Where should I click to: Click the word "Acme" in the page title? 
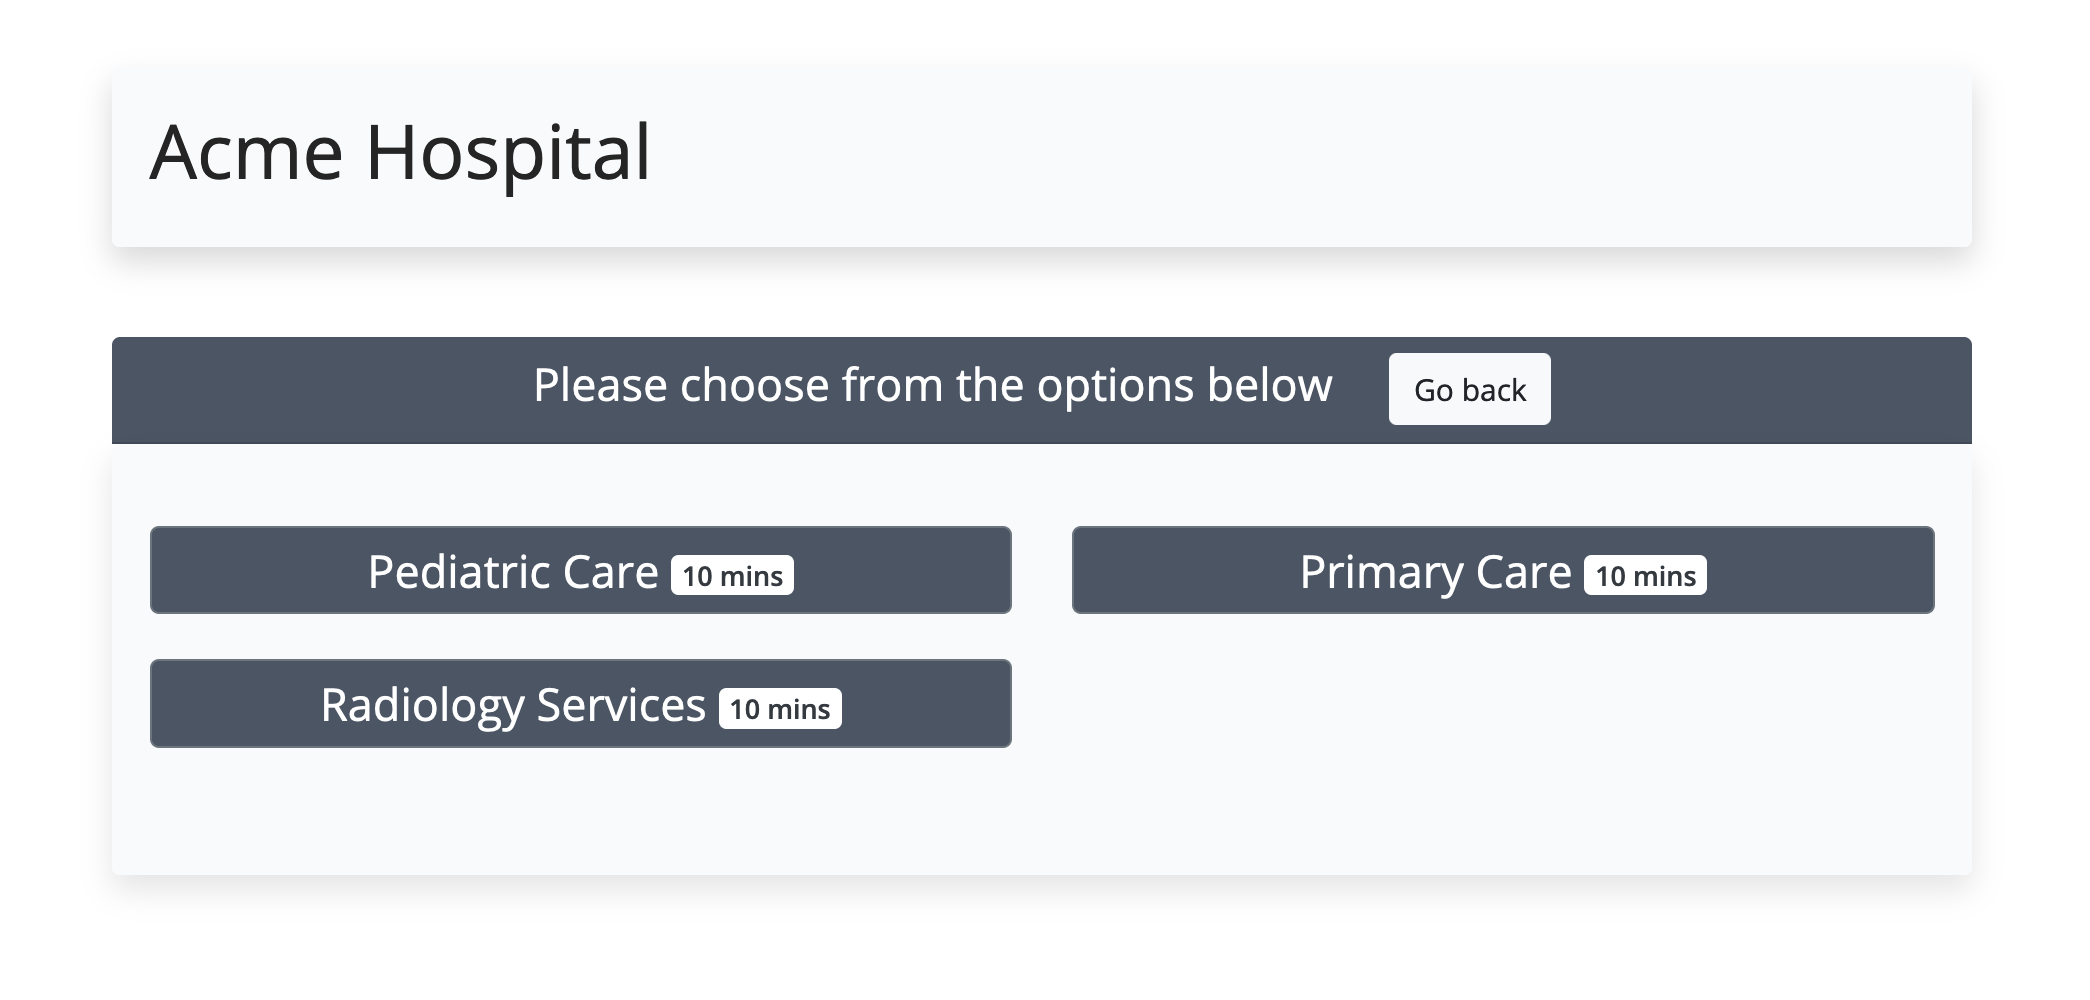(x=246, y=153)
